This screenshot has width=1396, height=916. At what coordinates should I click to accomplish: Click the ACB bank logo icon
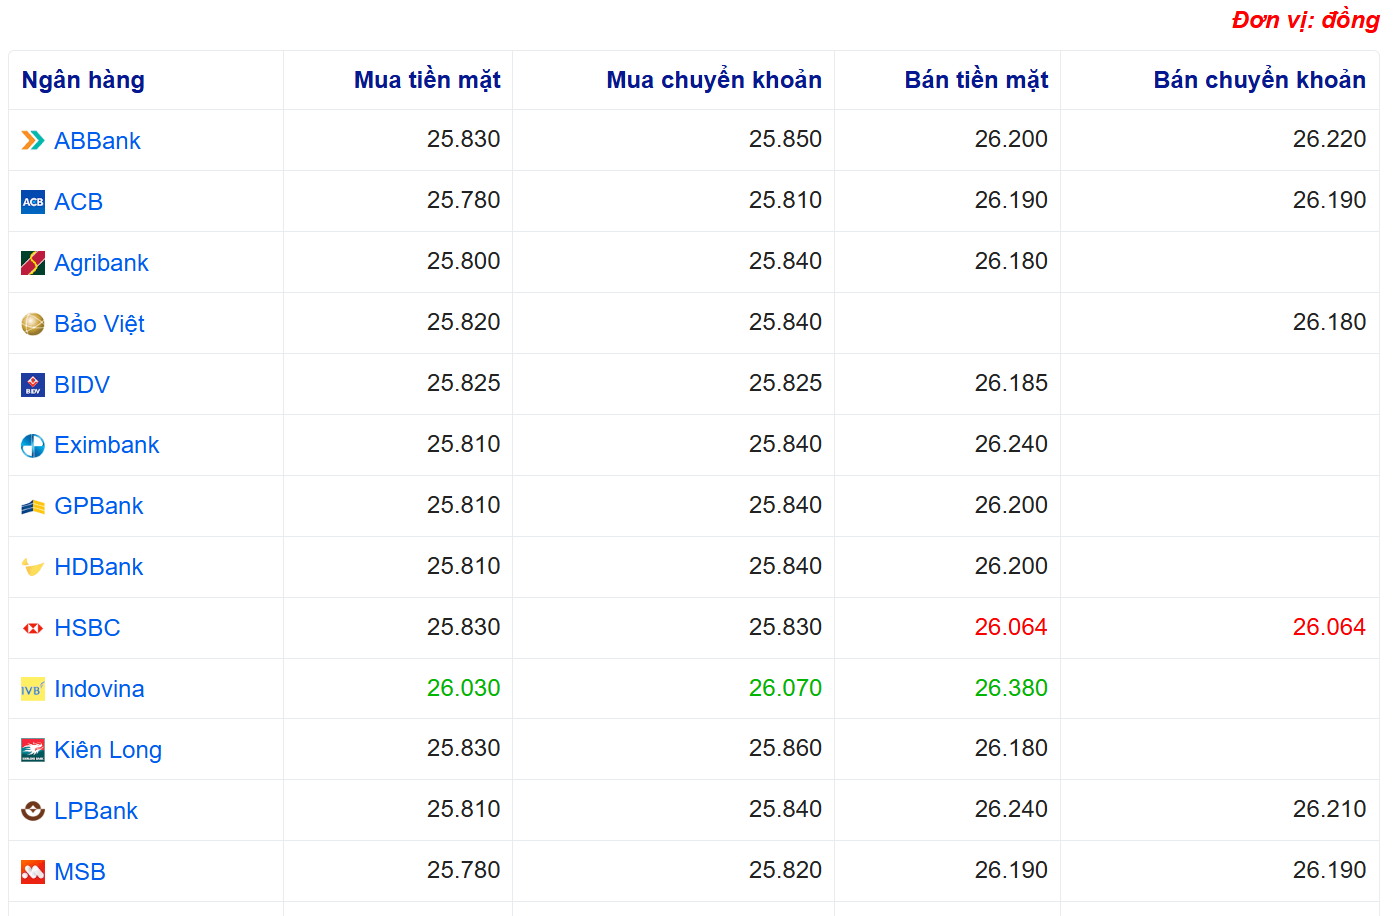pos(33,202)
